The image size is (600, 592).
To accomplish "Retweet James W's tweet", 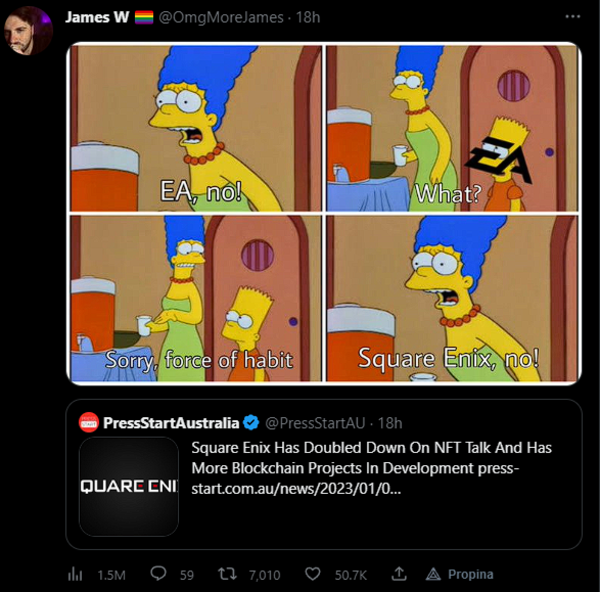I will (x=229, y=574).
